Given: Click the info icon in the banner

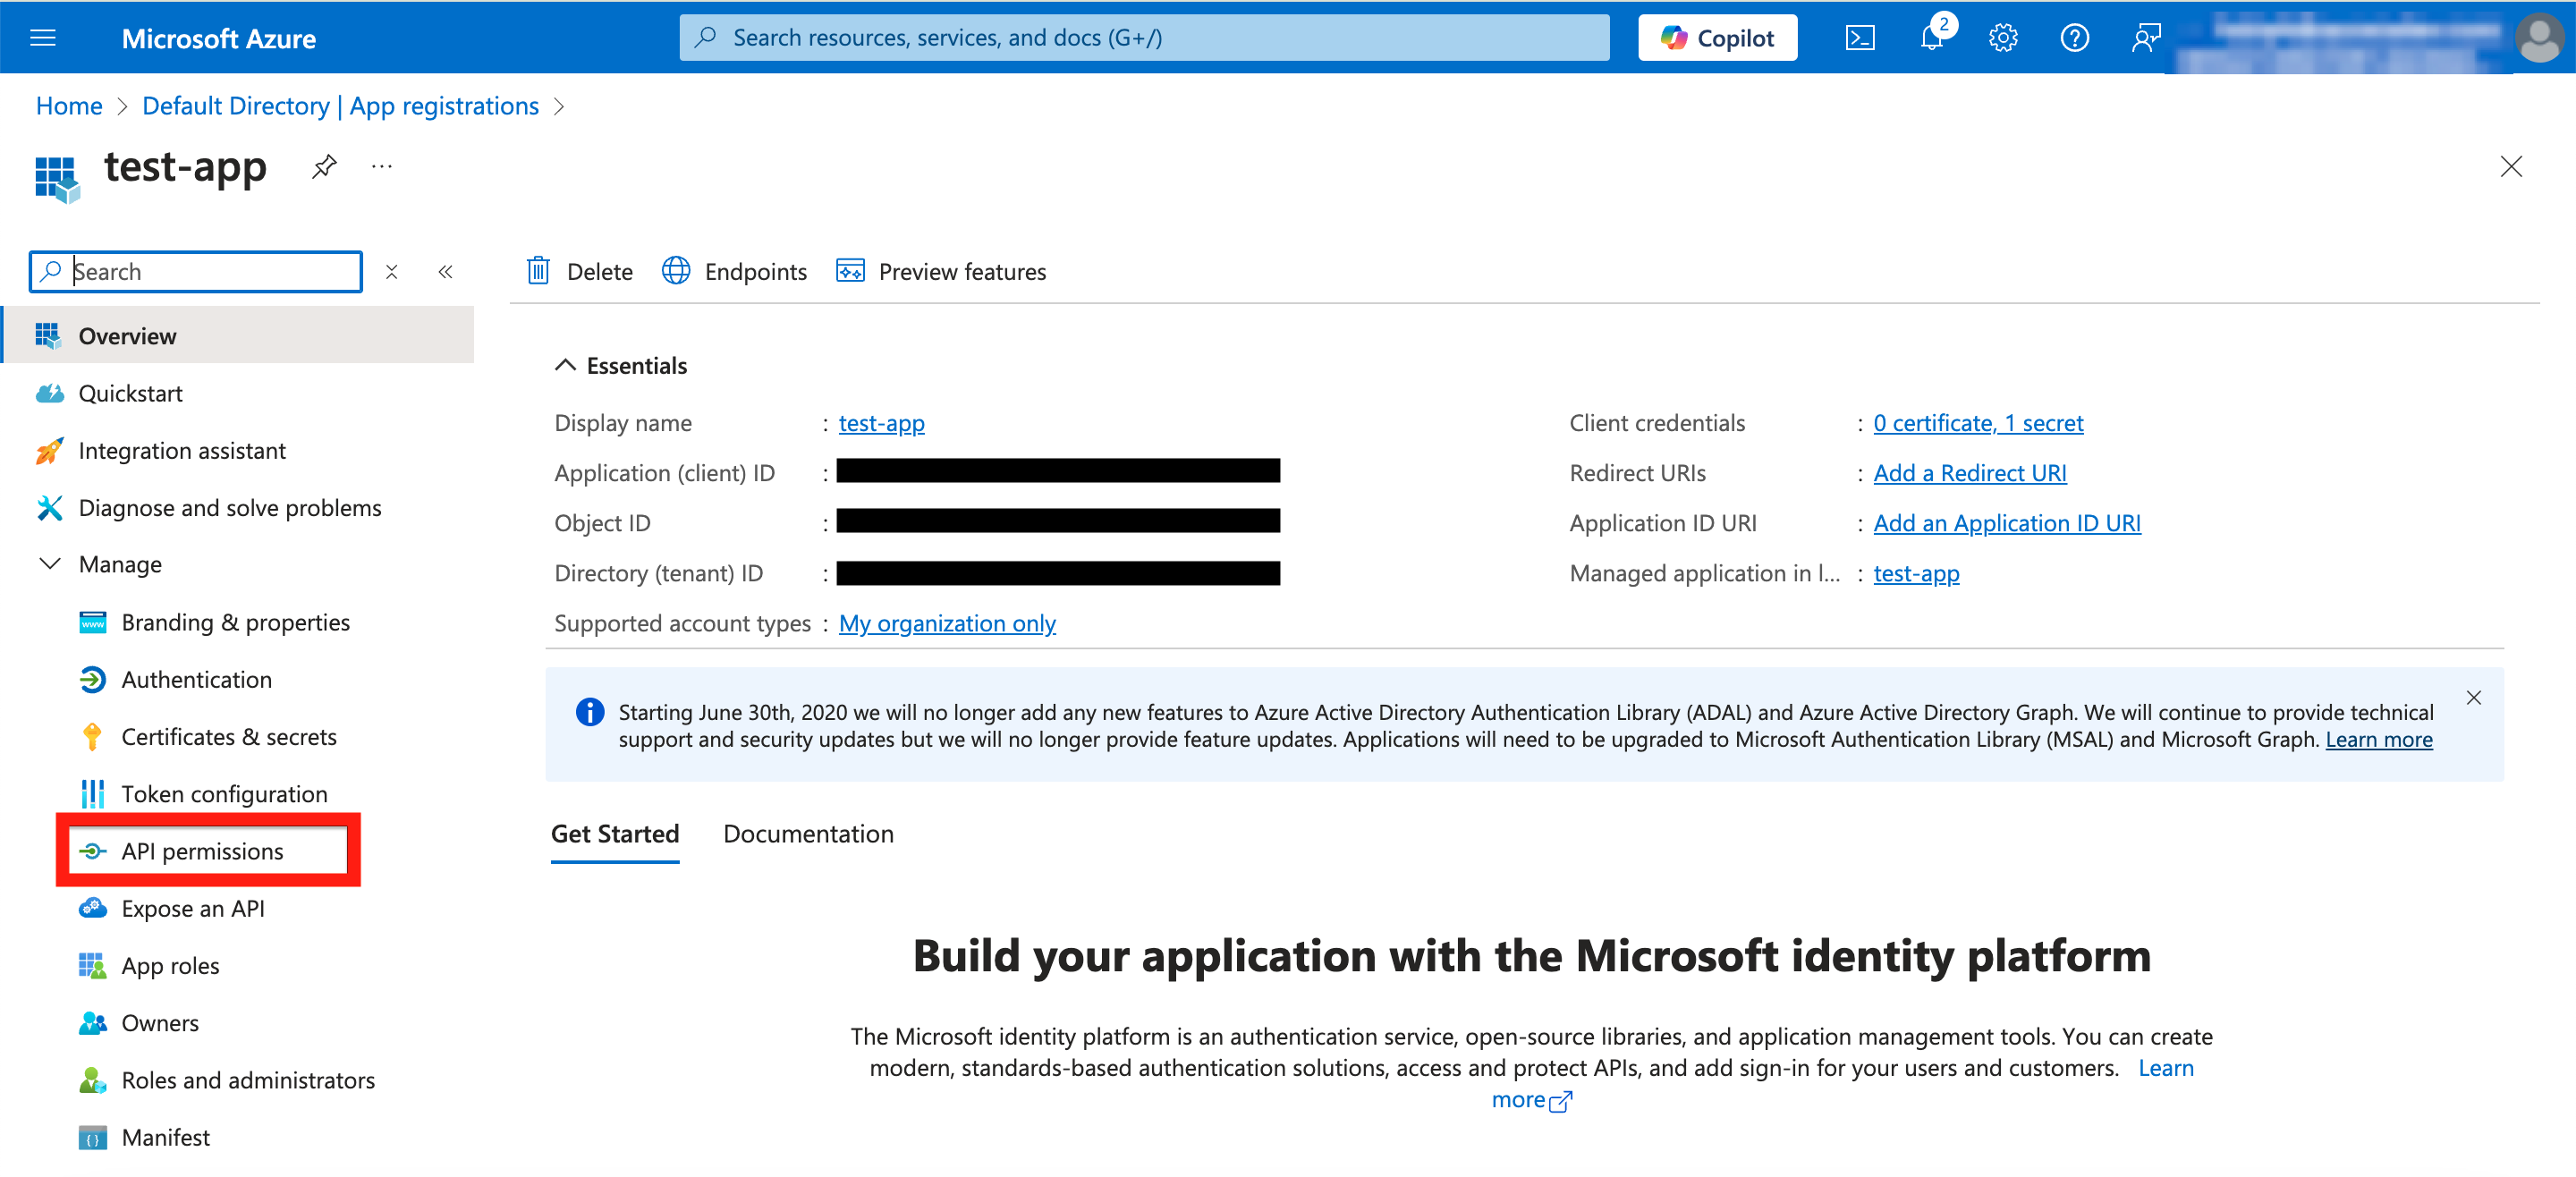Looking at the screenshot, I should pos(590,712).
